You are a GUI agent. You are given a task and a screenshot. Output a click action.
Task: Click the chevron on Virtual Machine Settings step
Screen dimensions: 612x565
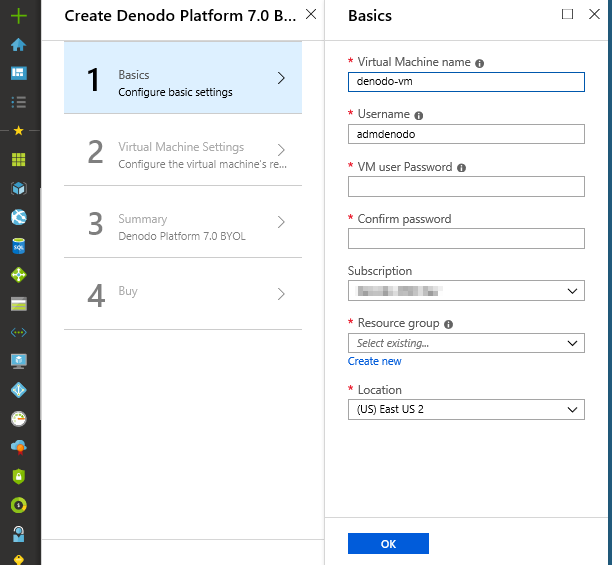tap(281, 150)
